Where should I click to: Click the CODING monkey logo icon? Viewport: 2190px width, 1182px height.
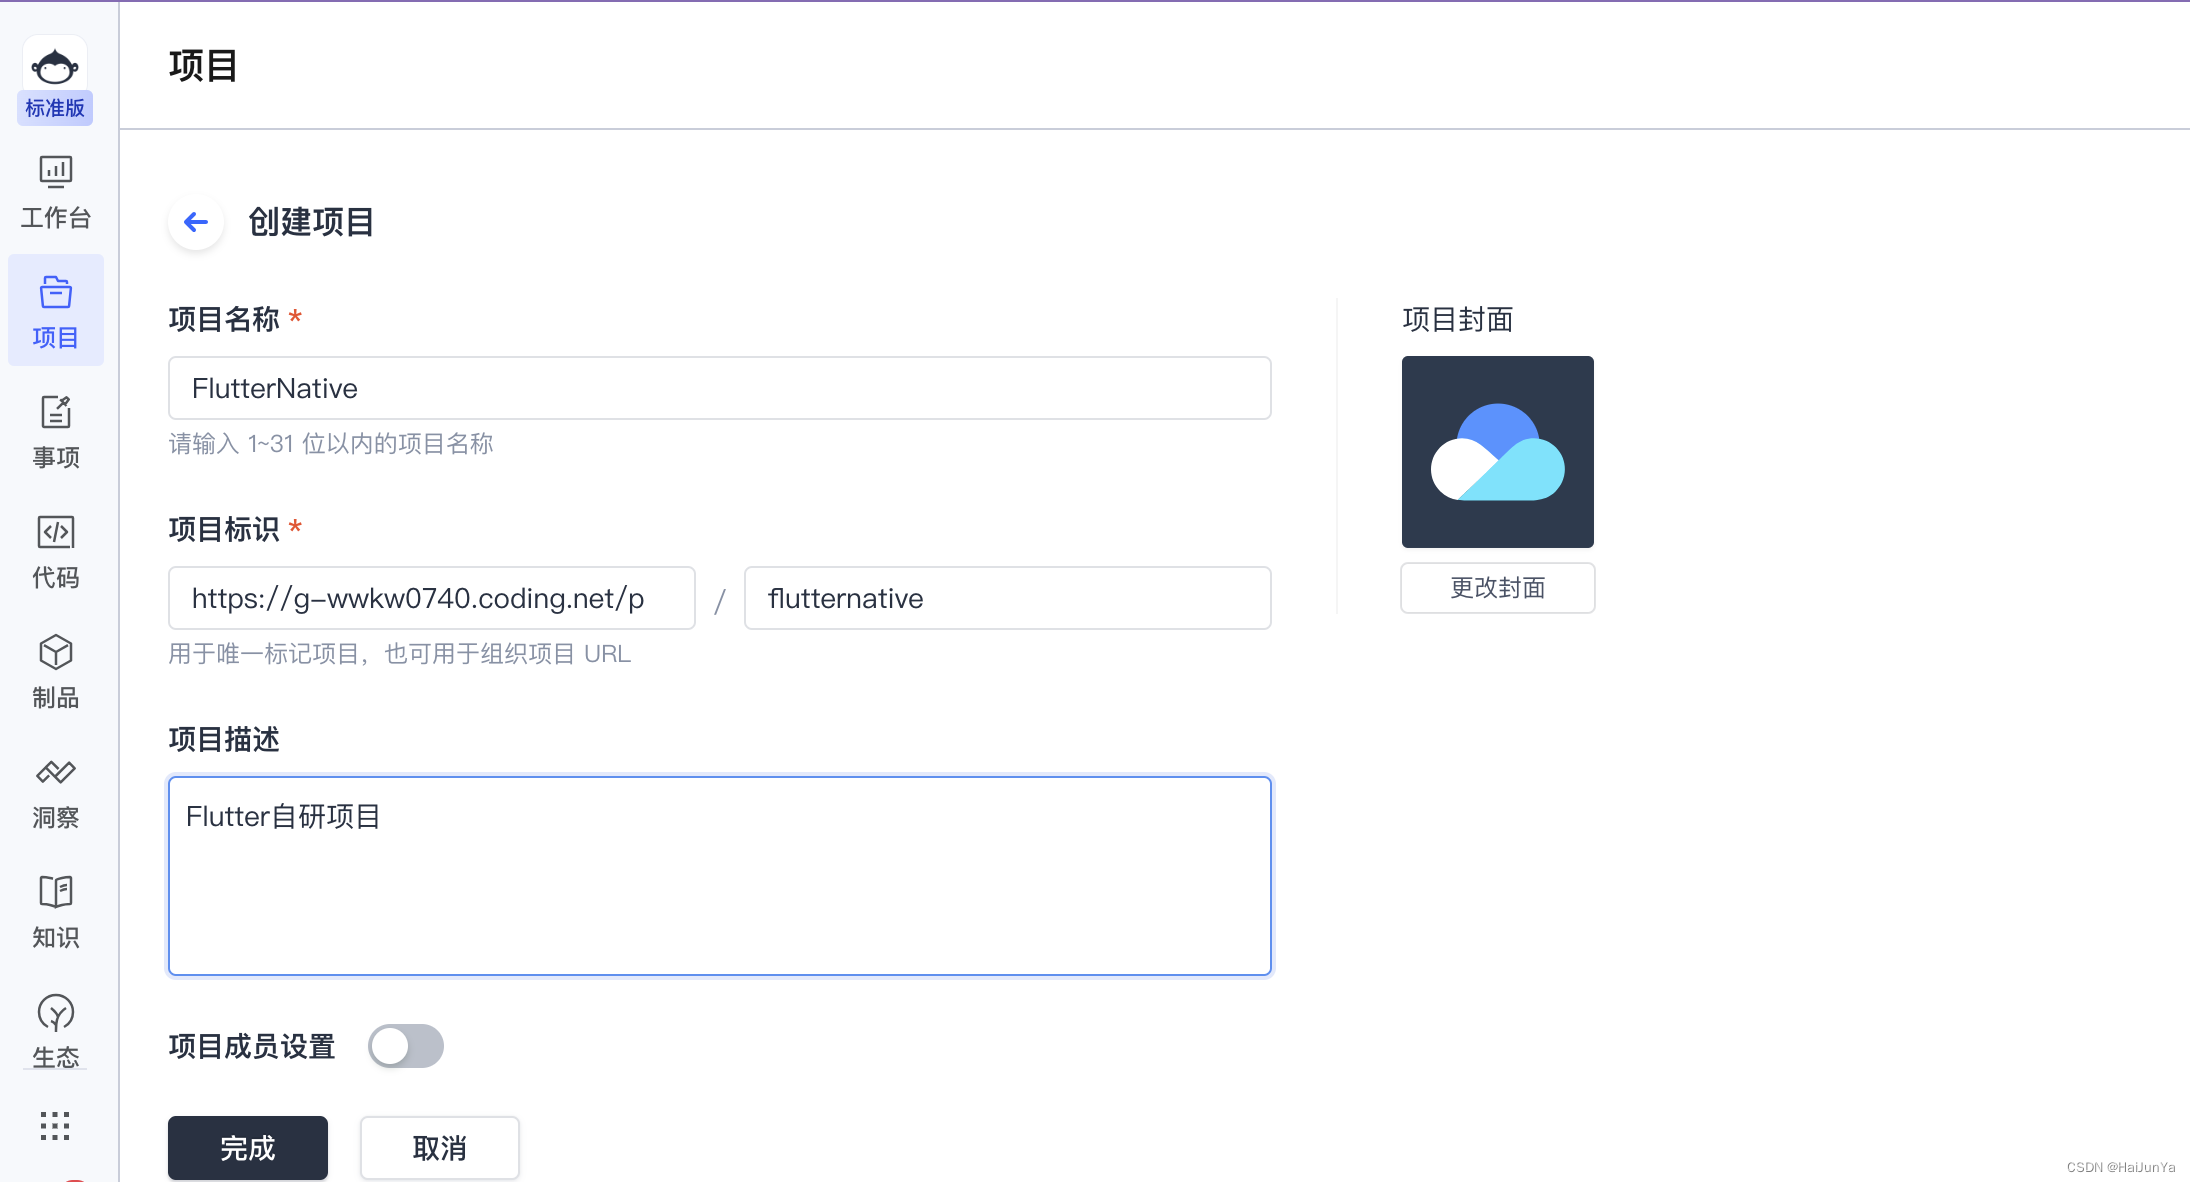pos(55,67)
